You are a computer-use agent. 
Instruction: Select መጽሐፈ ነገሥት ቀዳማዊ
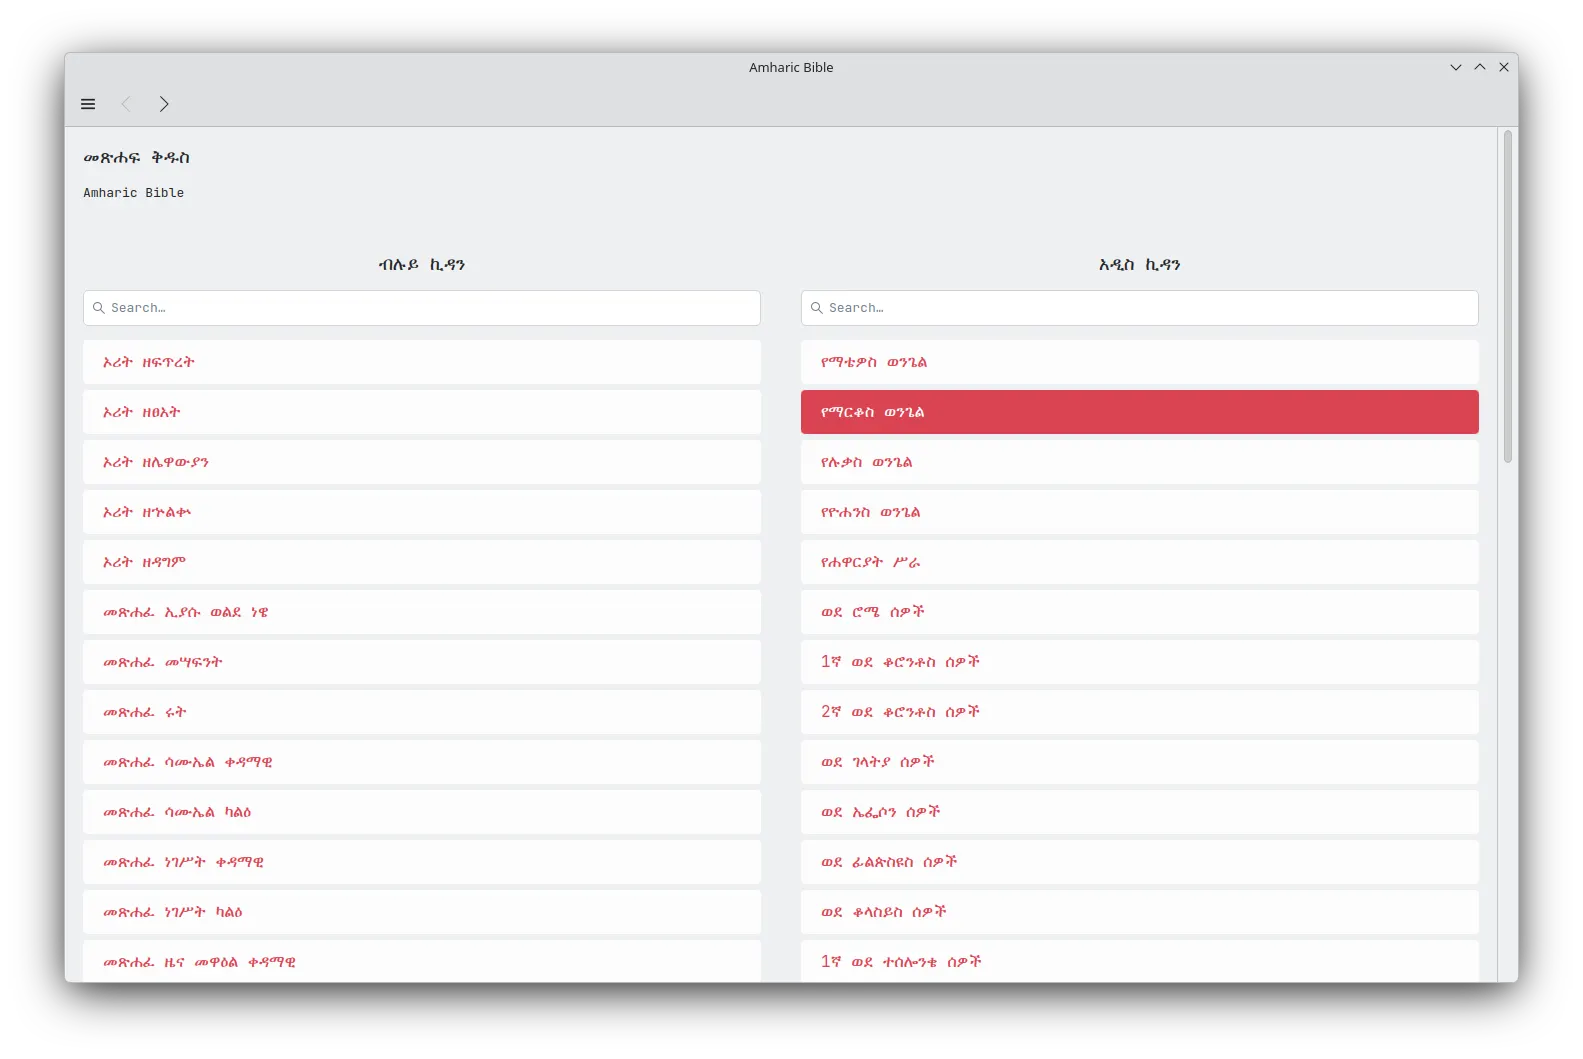point(422,862)
